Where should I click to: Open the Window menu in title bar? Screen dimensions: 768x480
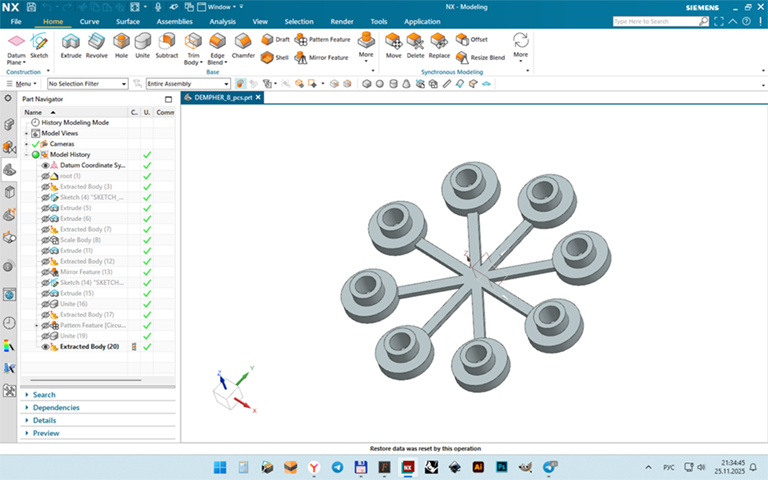pos(218,7)
